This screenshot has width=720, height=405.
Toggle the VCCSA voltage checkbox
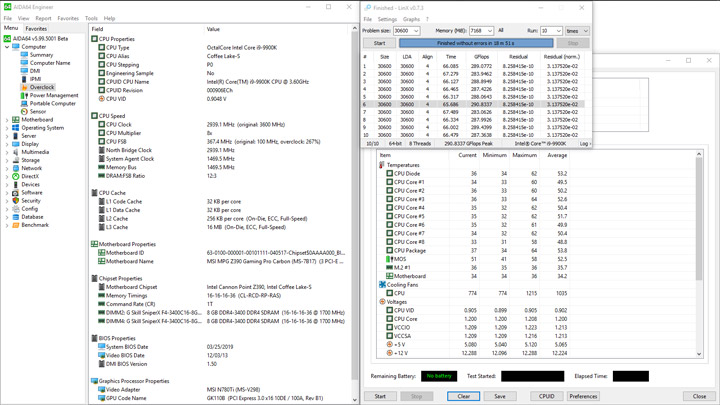389,336
